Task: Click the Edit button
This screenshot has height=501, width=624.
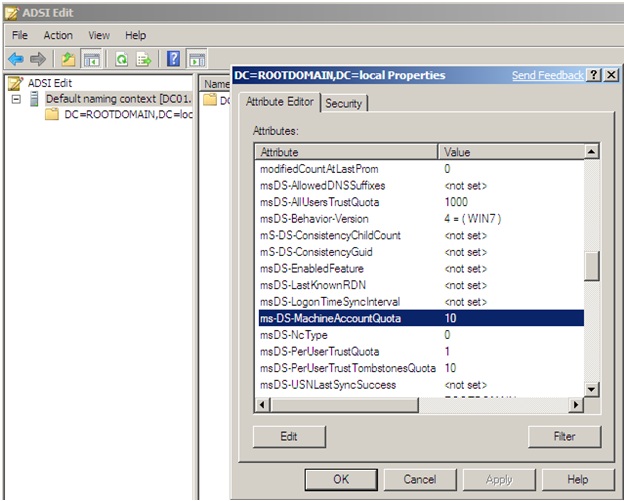Action: tap(289, 437)
